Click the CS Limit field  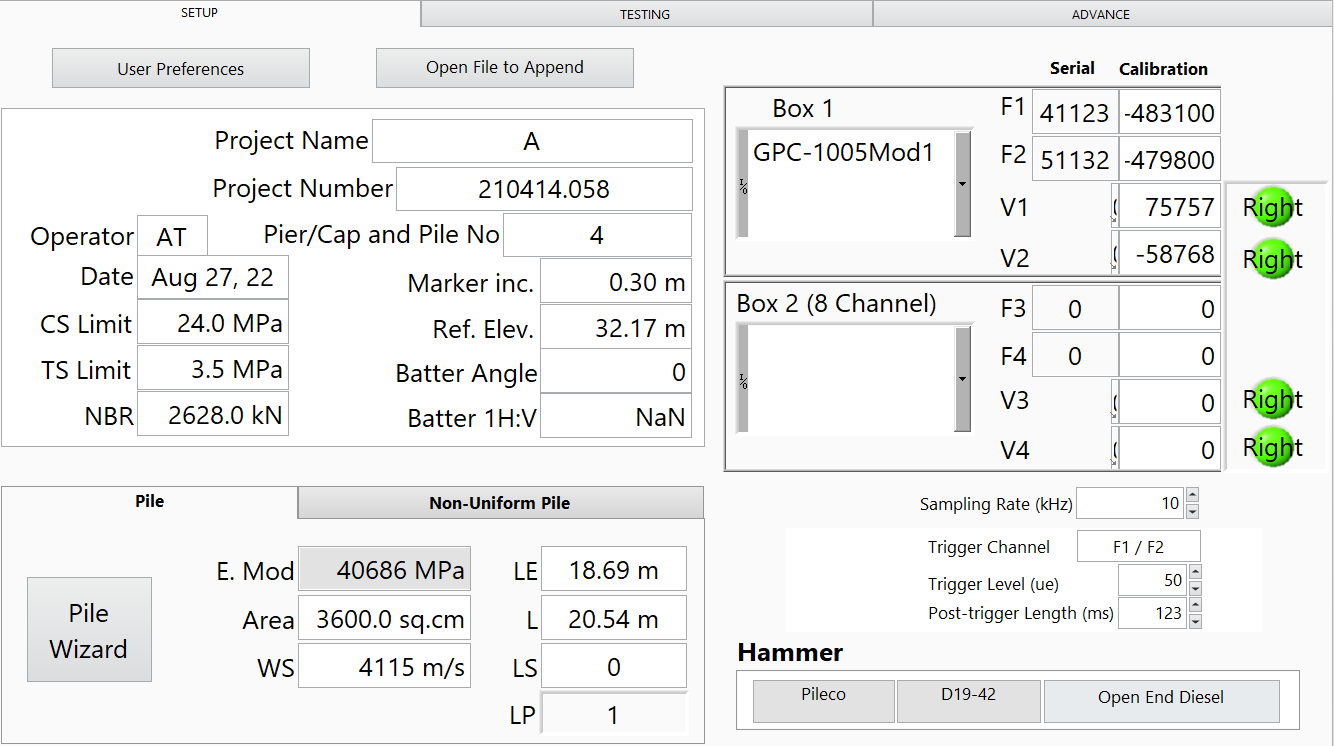click(213, 324)
